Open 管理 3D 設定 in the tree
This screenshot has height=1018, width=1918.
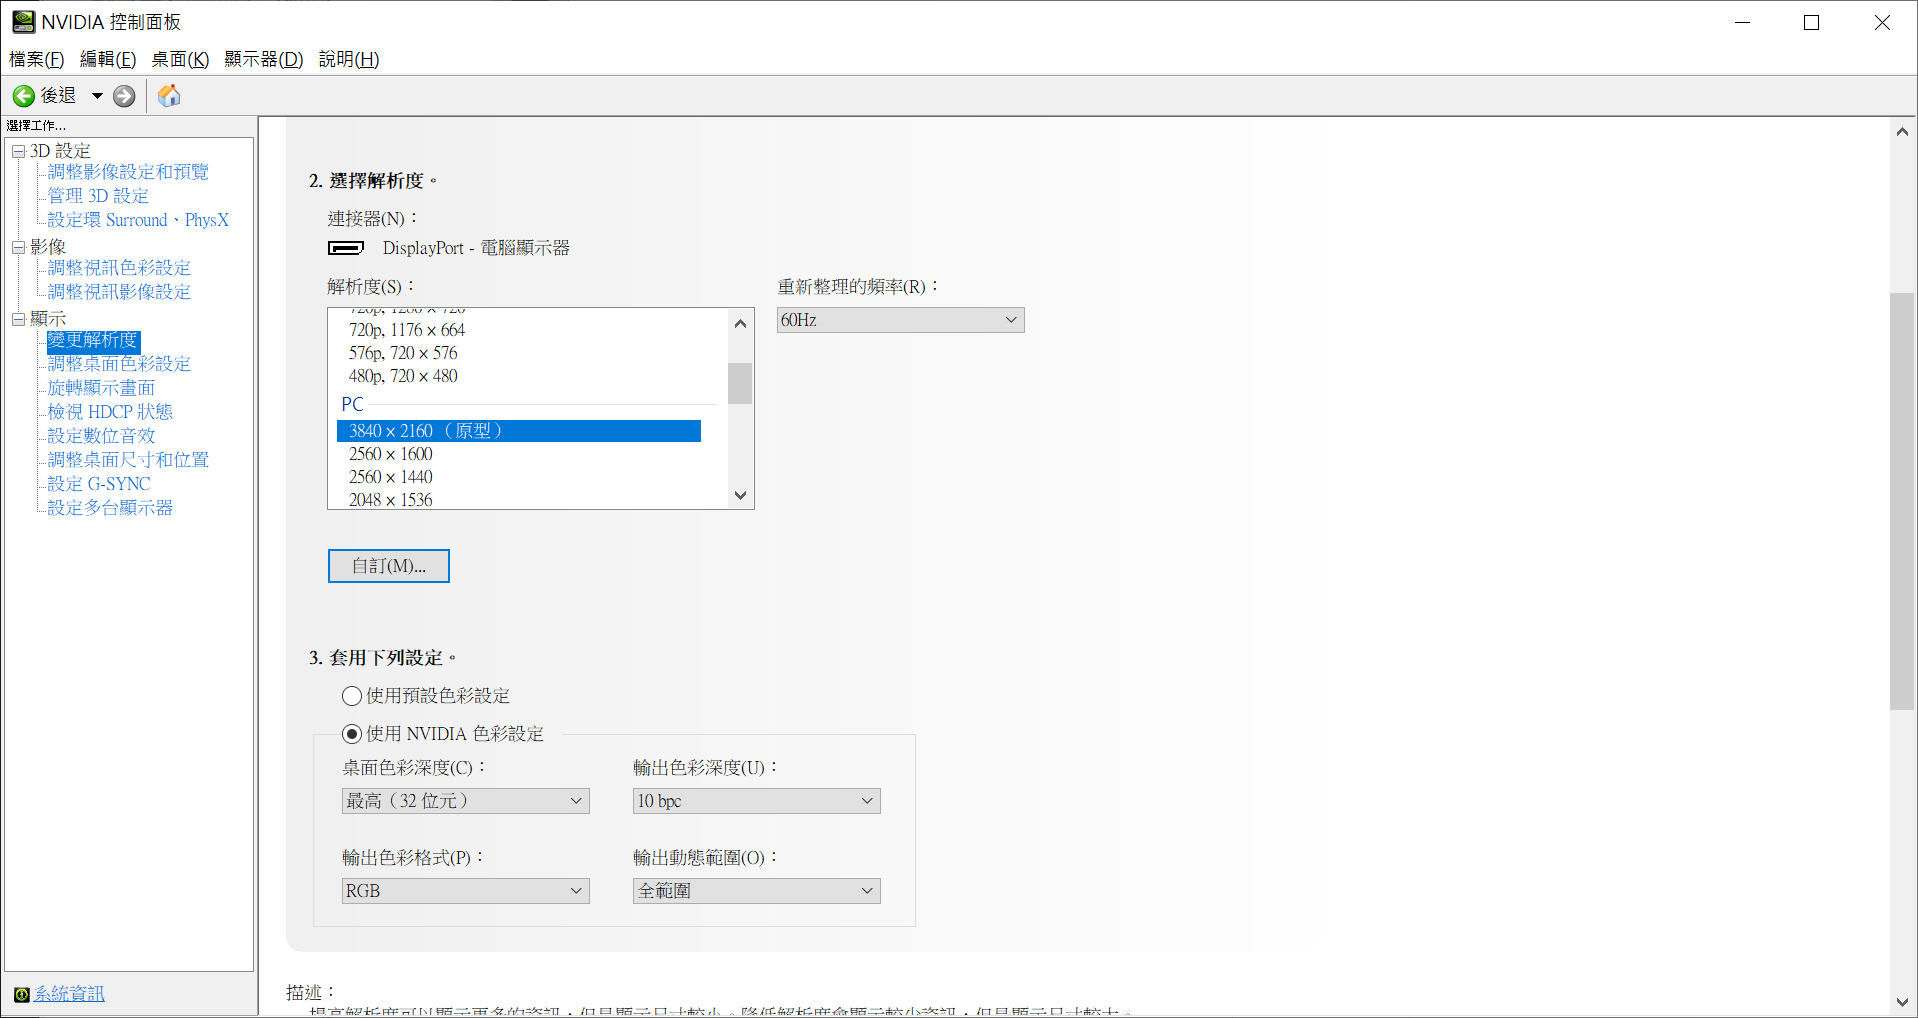click(98, 196)
